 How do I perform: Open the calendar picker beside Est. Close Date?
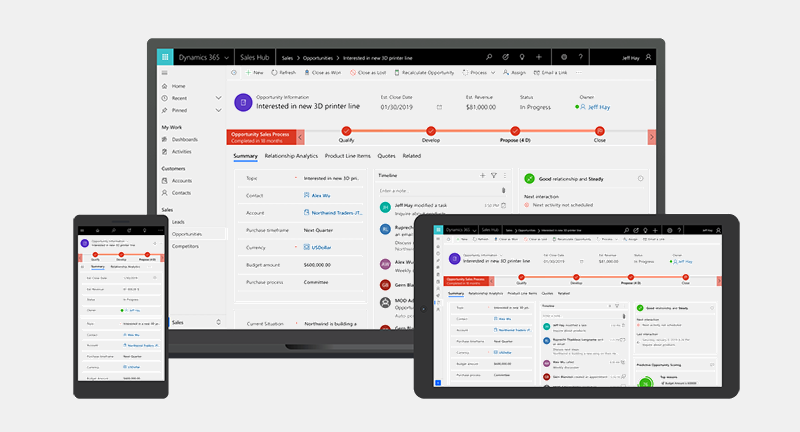(x=439, y=106)
